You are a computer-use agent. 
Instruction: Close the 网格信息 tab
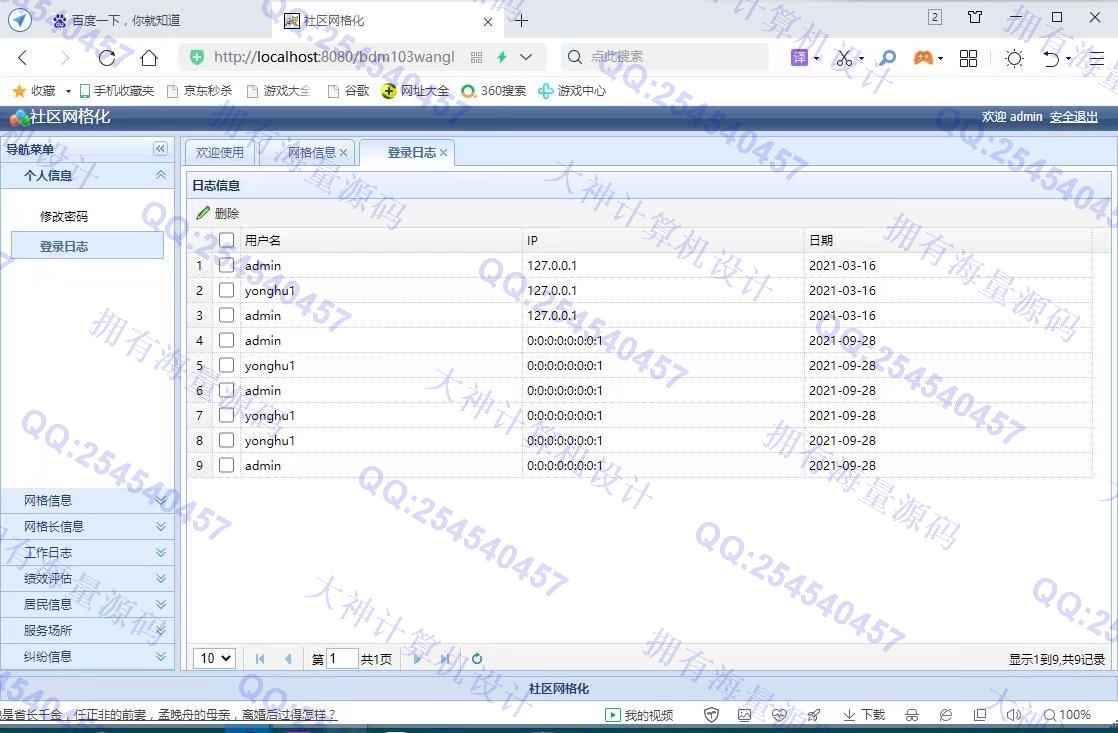344,153
